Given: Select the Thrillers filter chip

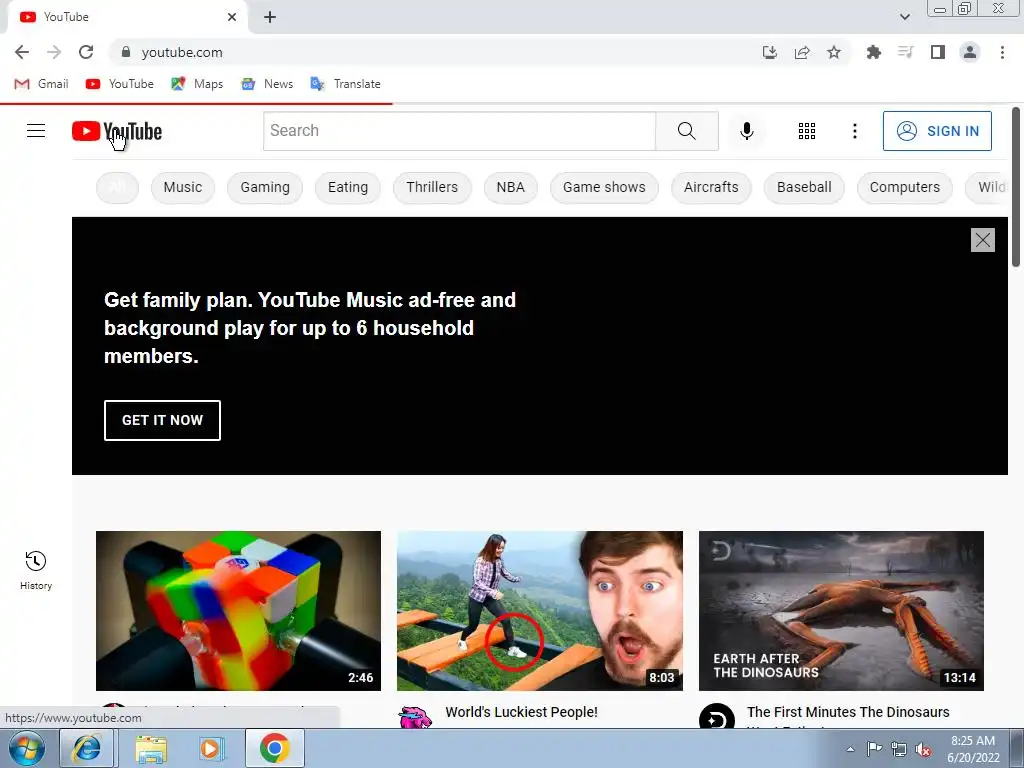Looking at the screenshot, I should (432, 187).
